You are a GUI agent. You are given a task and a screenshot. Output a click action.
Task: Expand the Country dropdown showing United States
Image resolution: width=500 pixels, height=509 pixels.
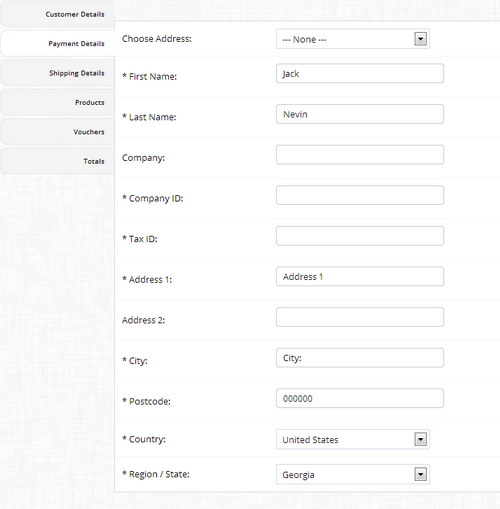[x=353, y=439]
